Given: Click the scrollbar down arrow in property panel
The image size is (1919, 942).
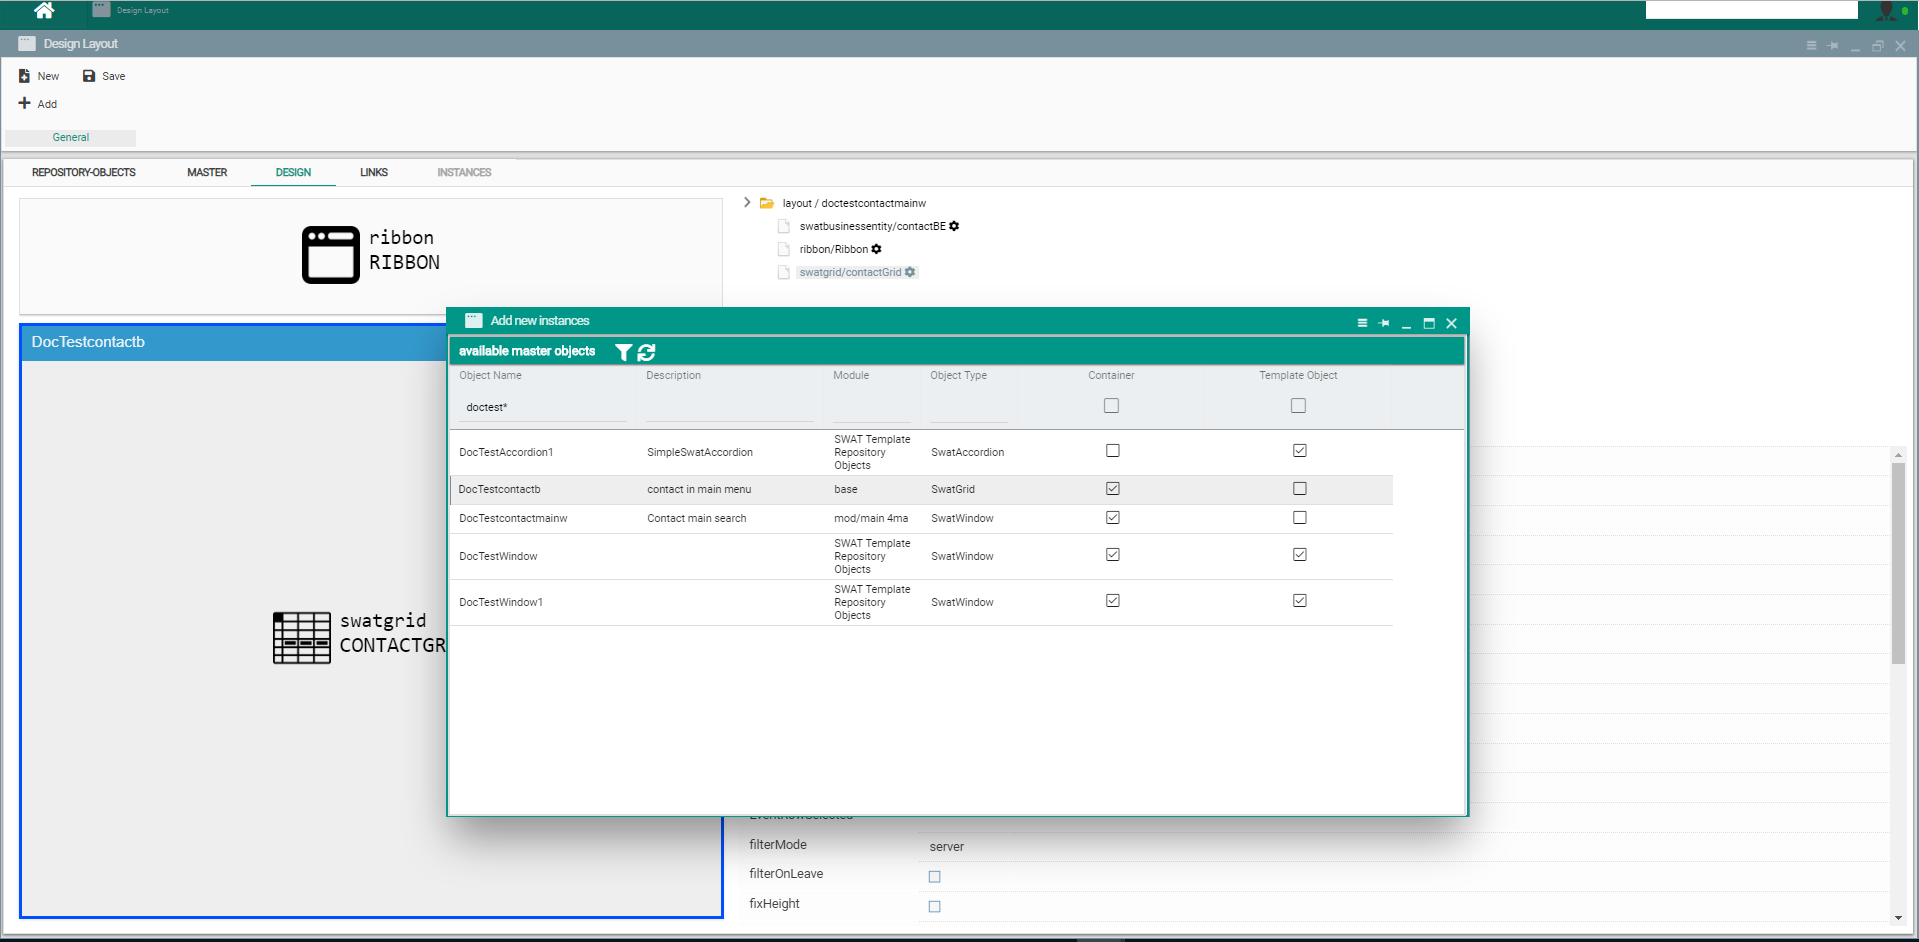Looking at the screenshot, I should point(1898,918).
